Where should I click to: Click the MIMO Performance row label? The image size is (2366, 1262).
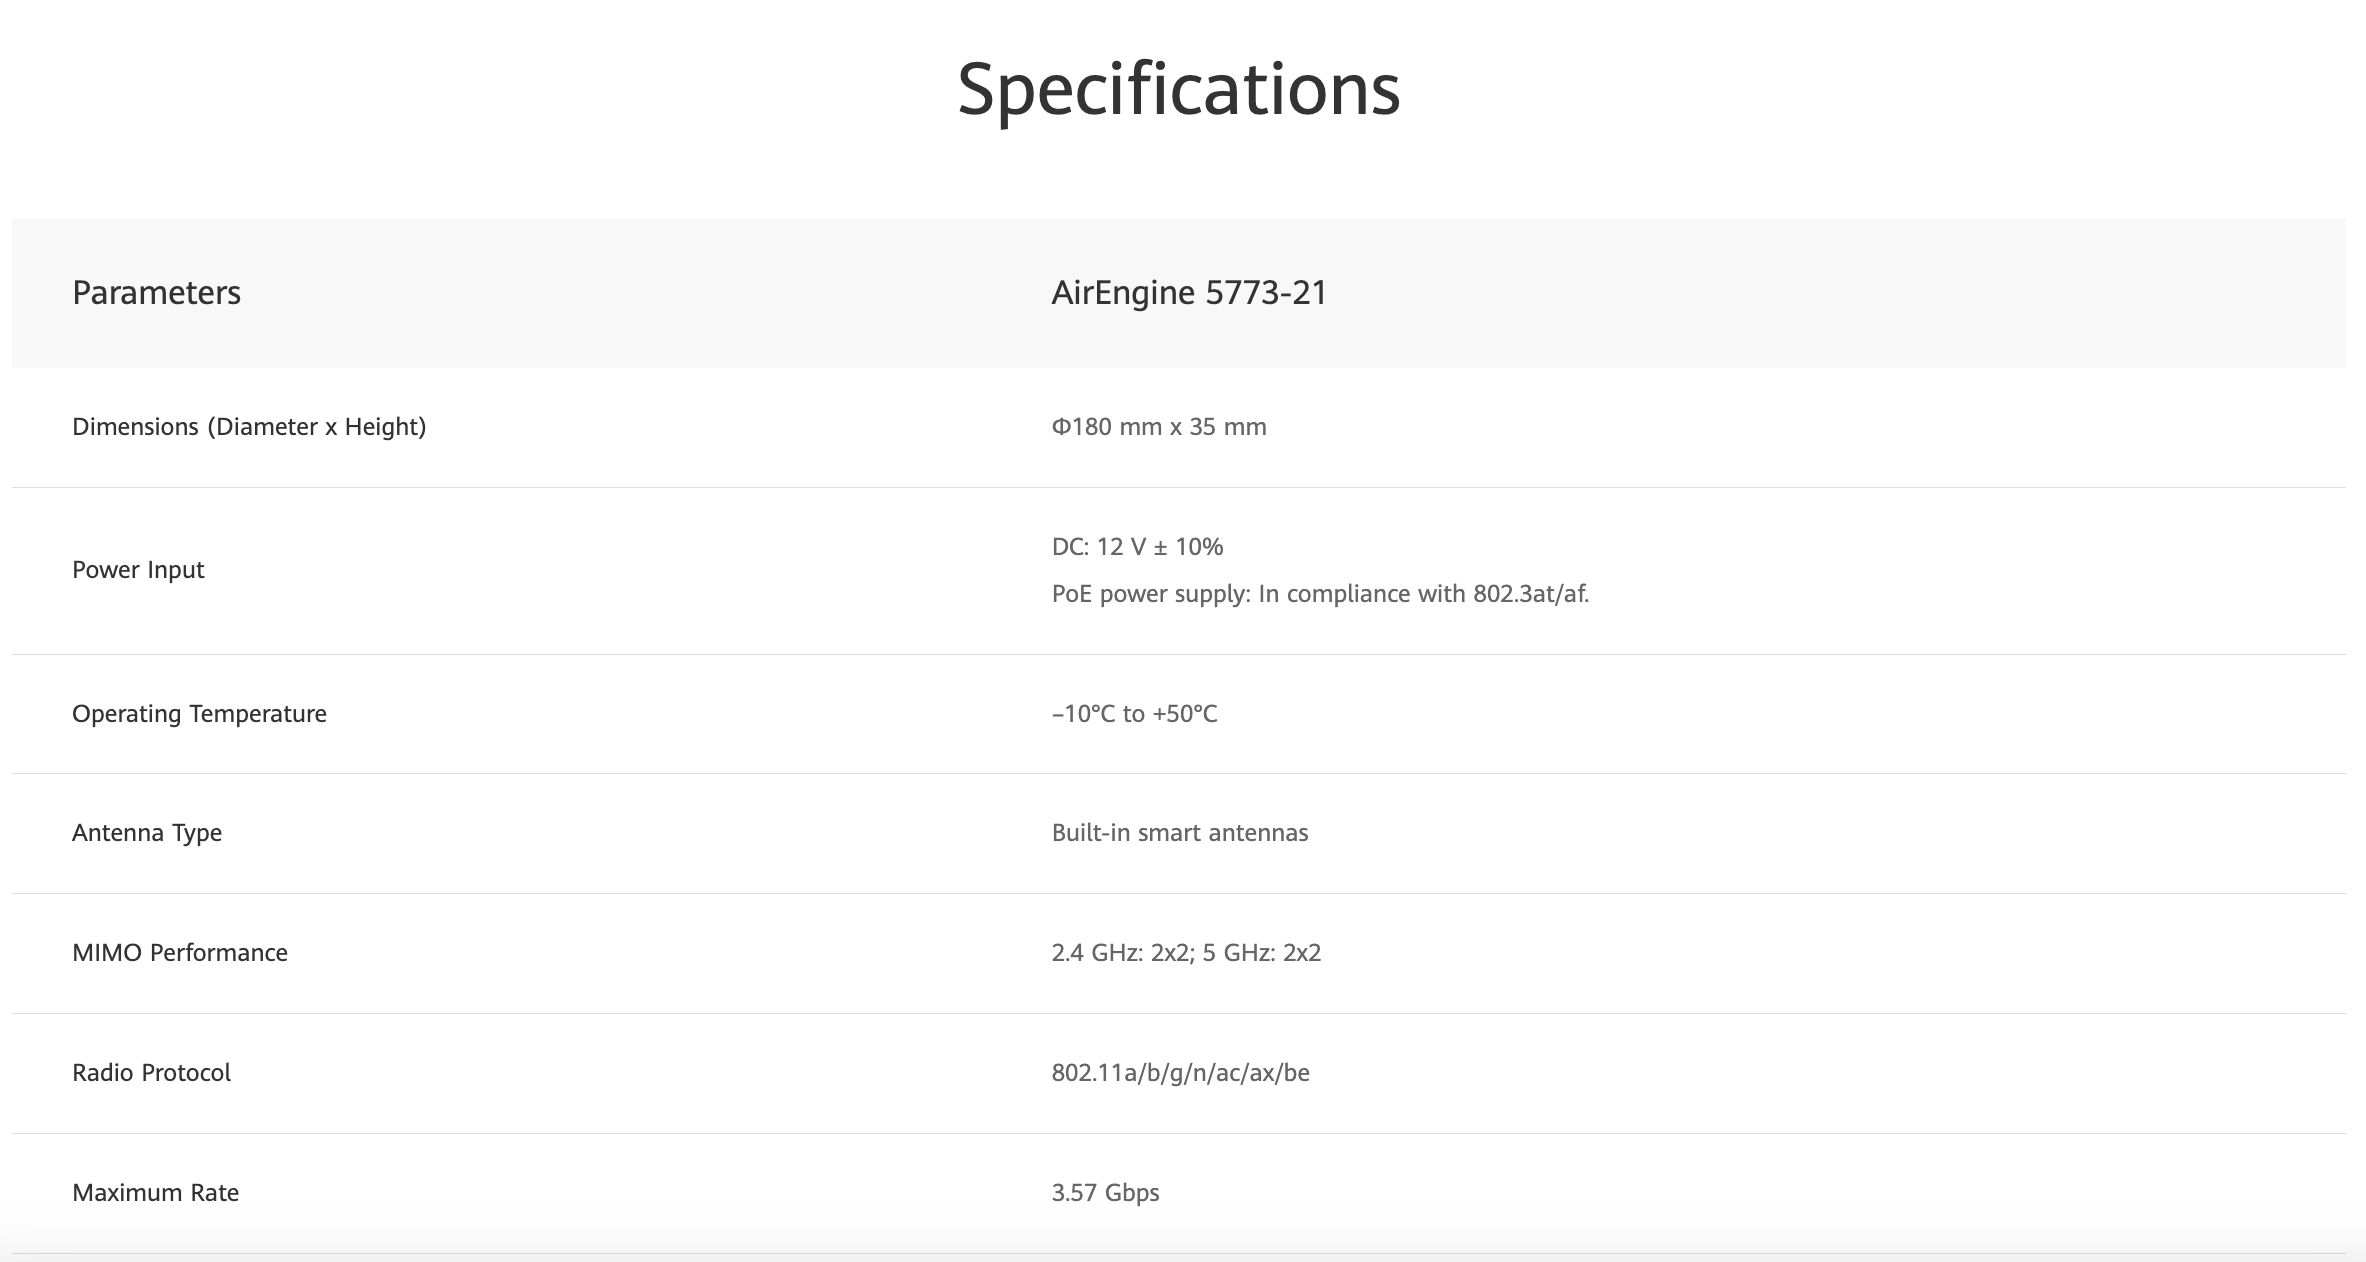[180, 953]
